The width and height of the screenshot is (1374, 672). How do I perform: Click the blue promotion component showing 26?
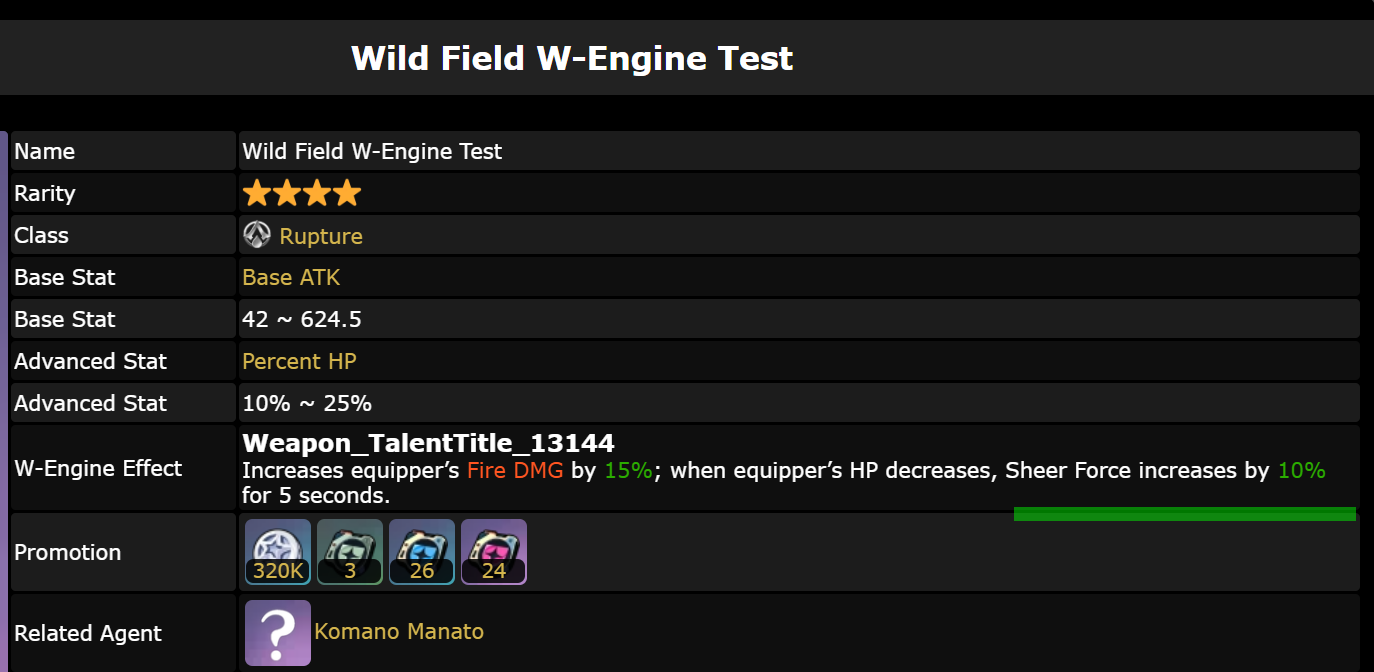[x=422, y=551]
